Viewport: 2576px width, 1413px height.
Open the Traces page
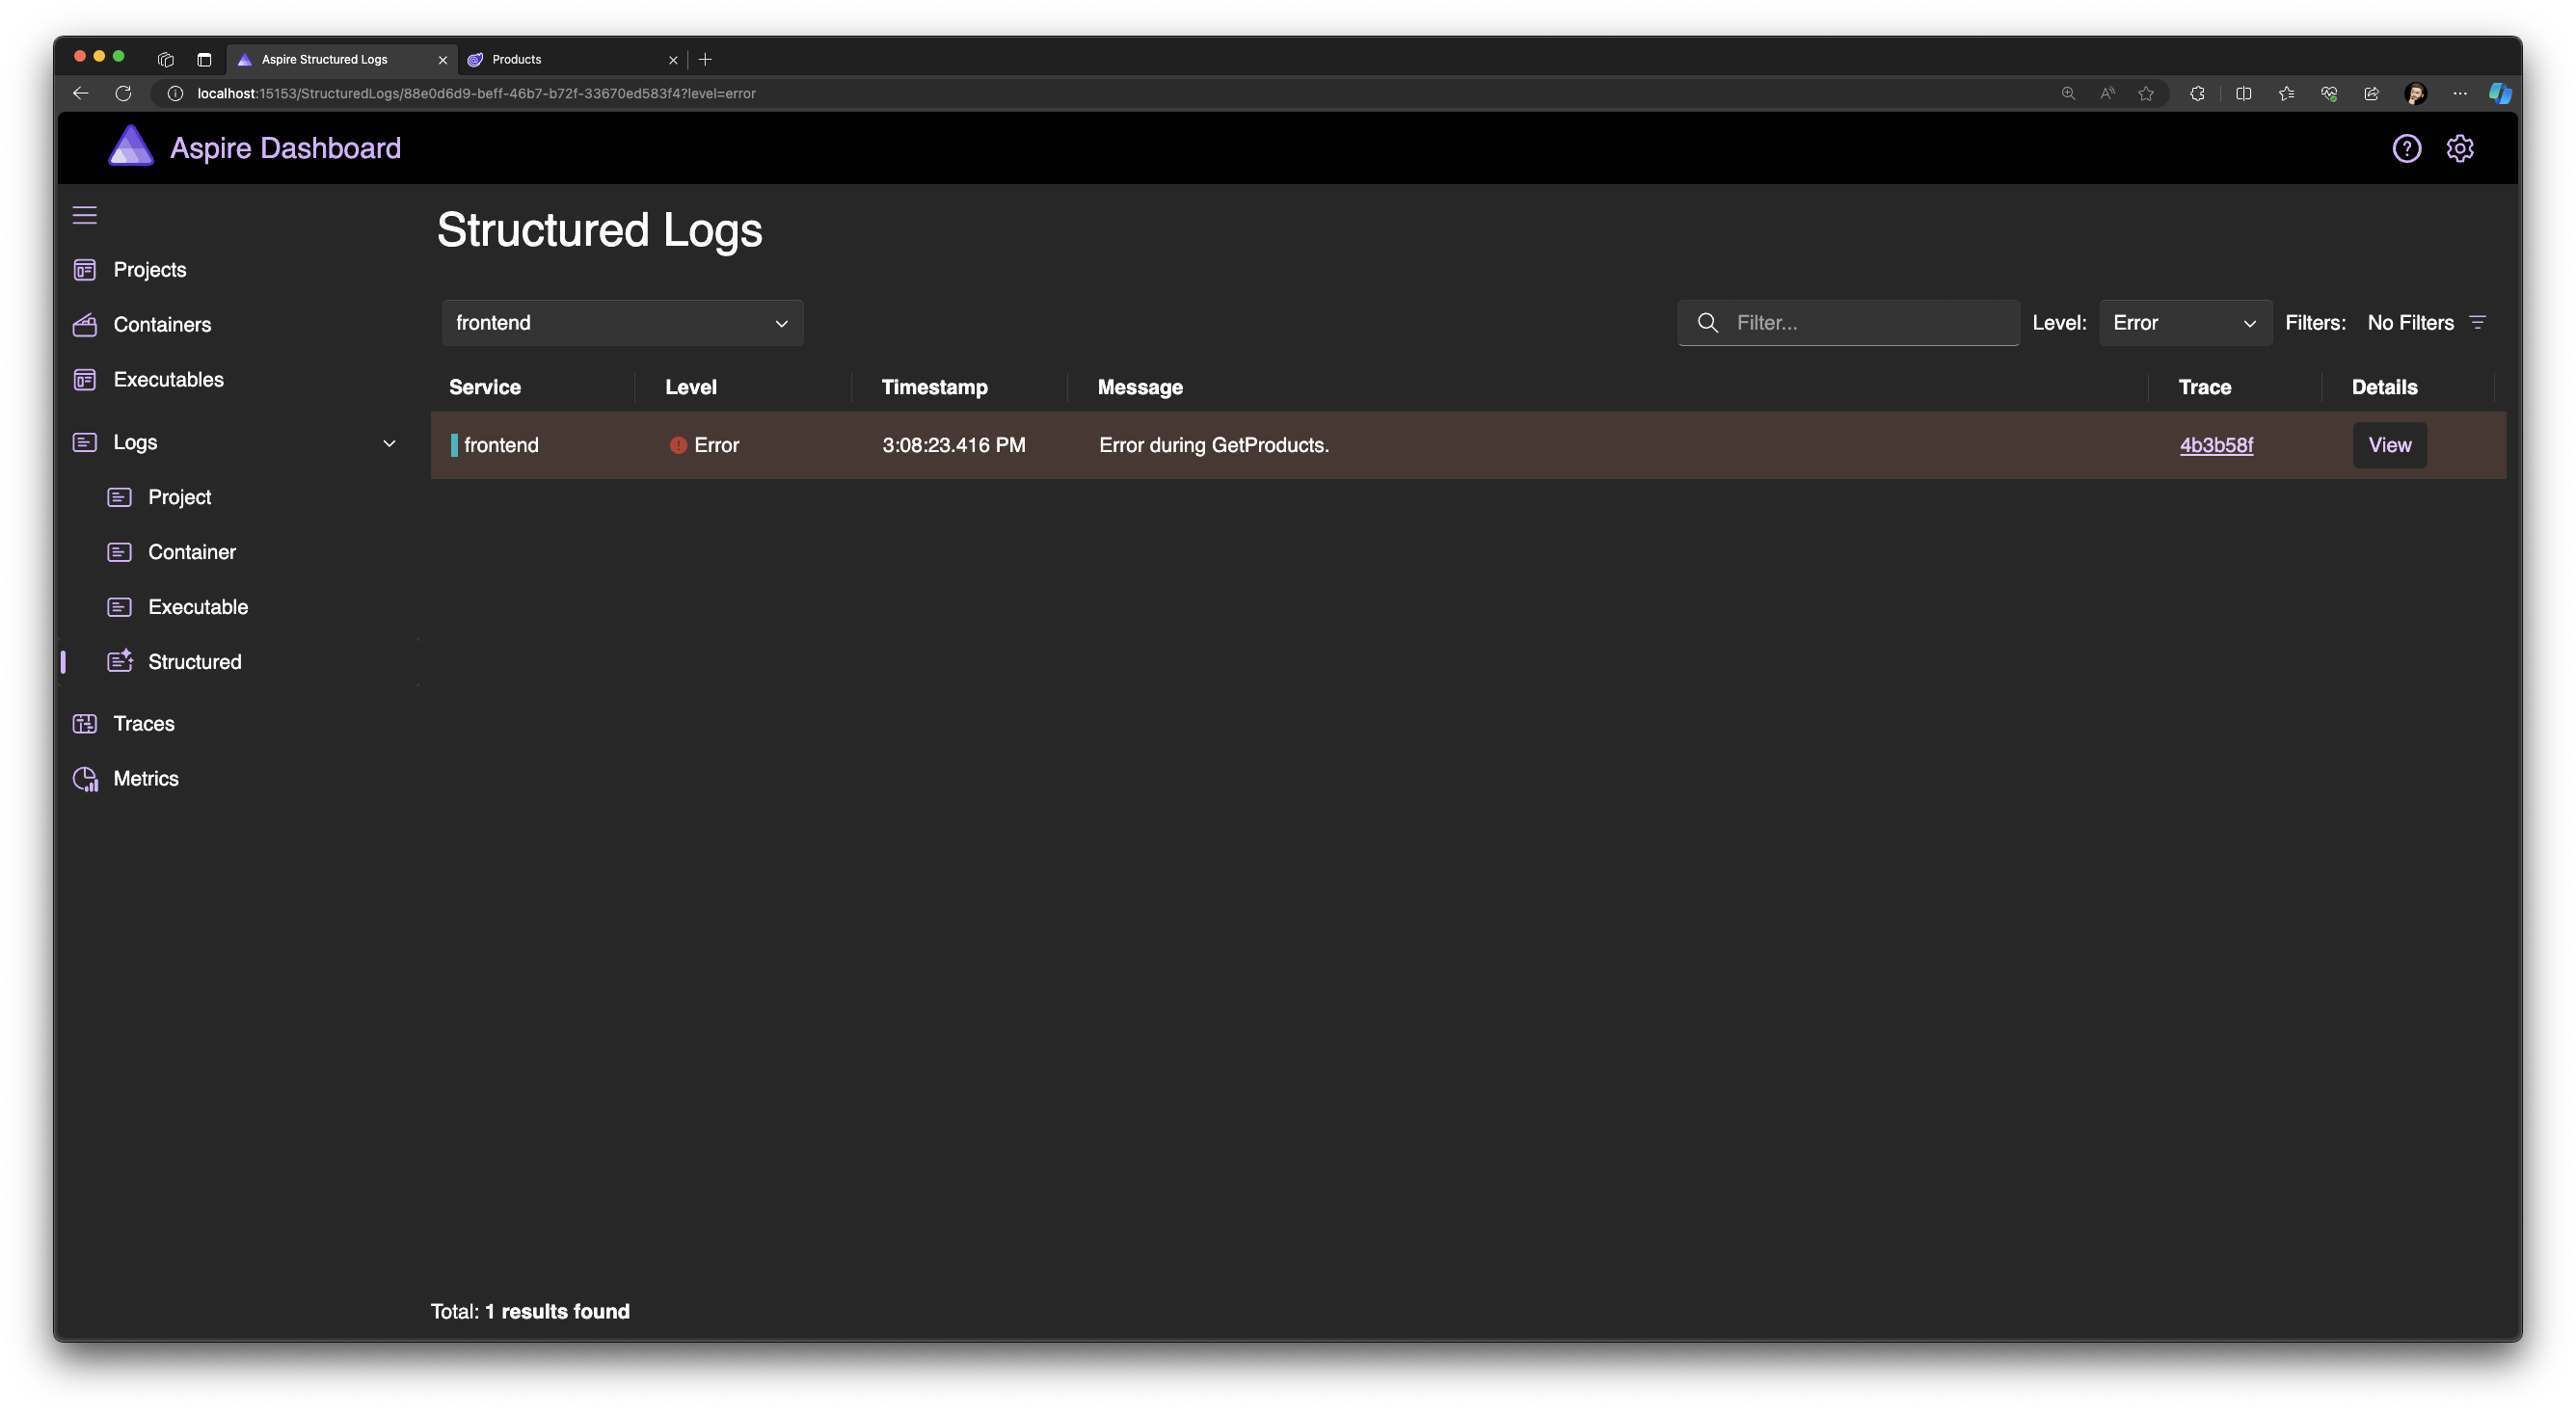click(144, 724)
